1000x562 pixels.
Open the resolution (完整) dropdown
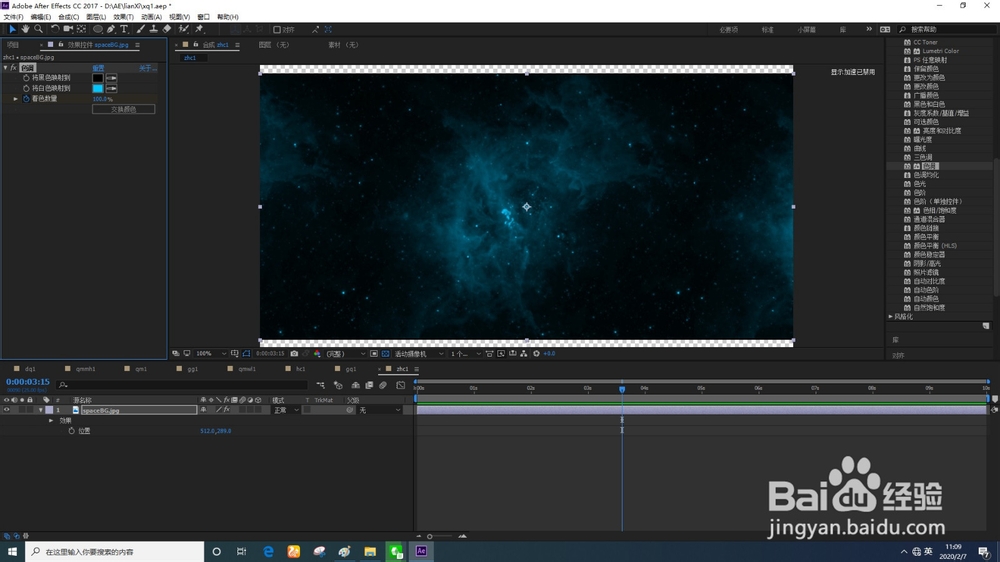[x=345, y=353]
